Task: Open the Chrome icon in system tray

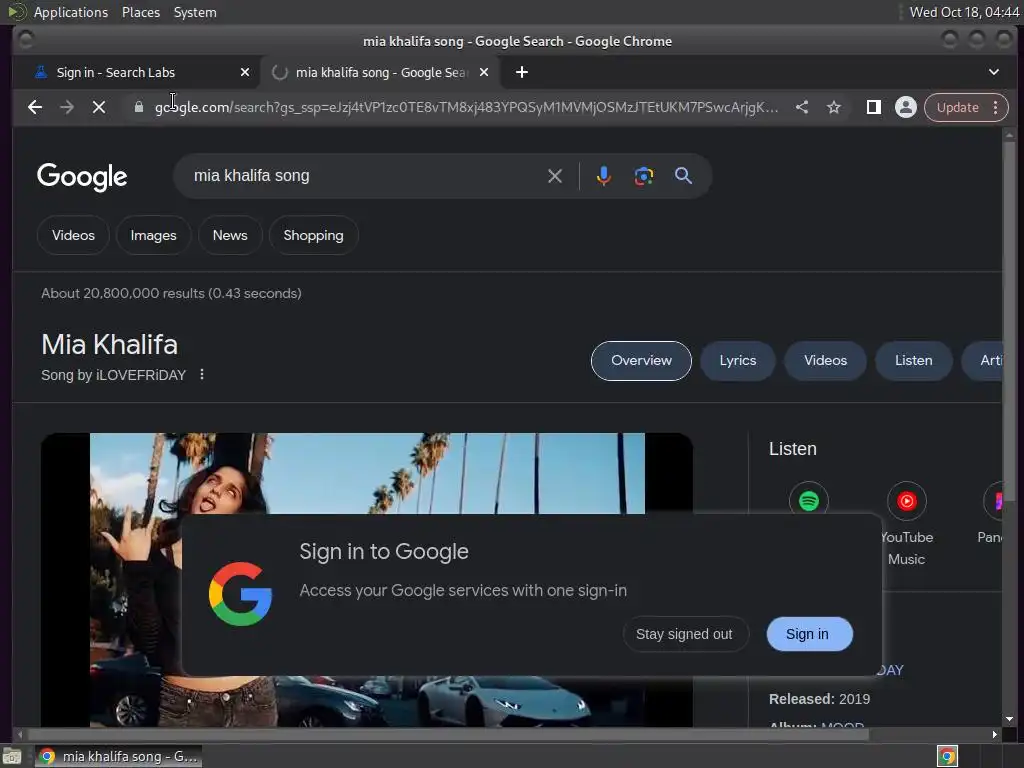Action: 947,756
